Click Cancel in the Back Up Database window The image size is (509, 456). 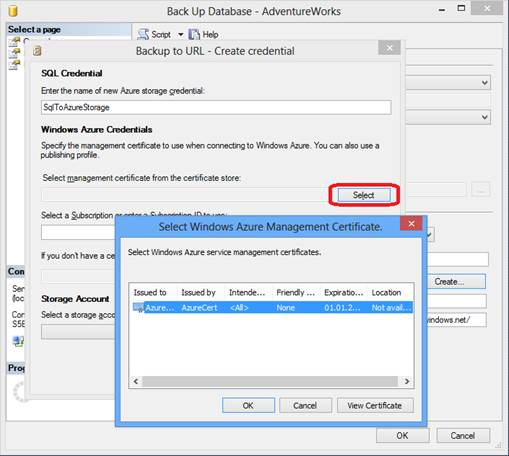(x=463, y=435)
